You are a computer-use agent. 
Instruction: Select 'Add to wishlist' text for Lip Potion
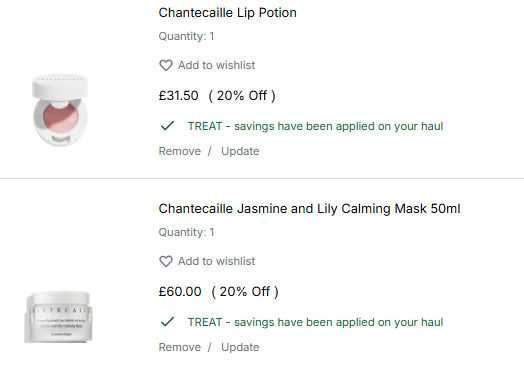click(x=217, y=65)
